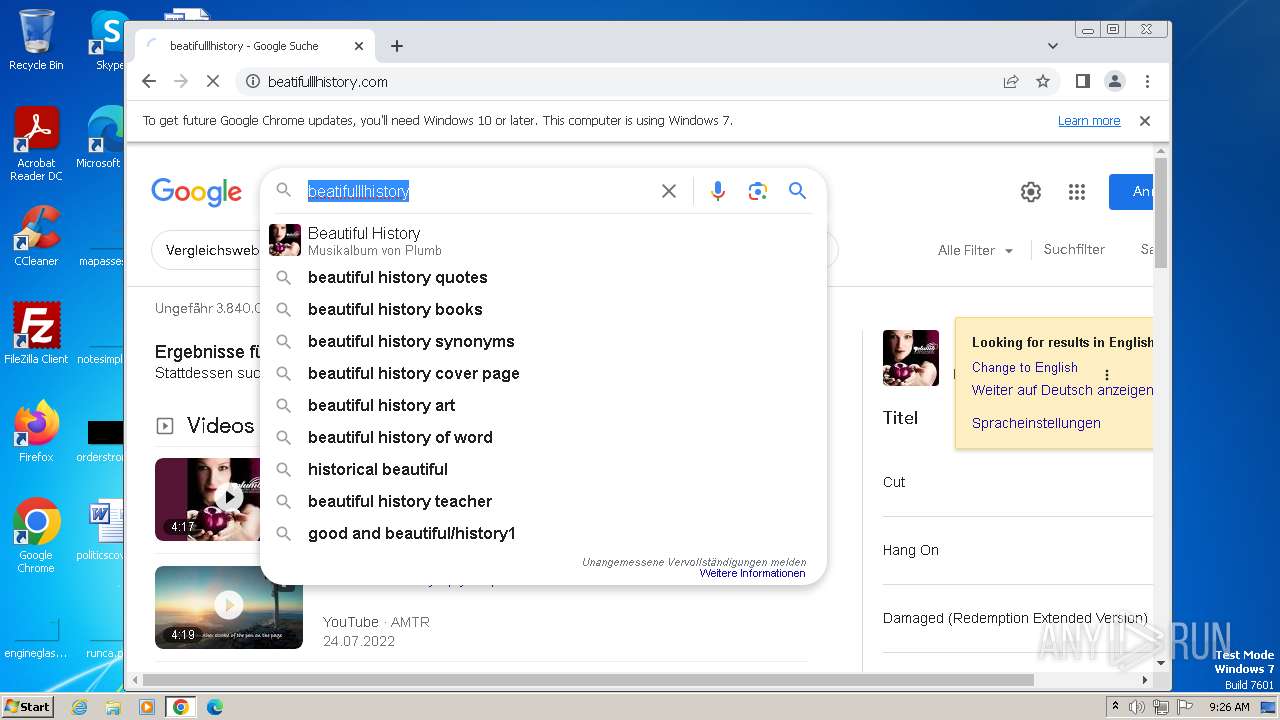Search by image with Google Lens
This screenshot has height=720, width=1280.
click(x=758, y=191)
